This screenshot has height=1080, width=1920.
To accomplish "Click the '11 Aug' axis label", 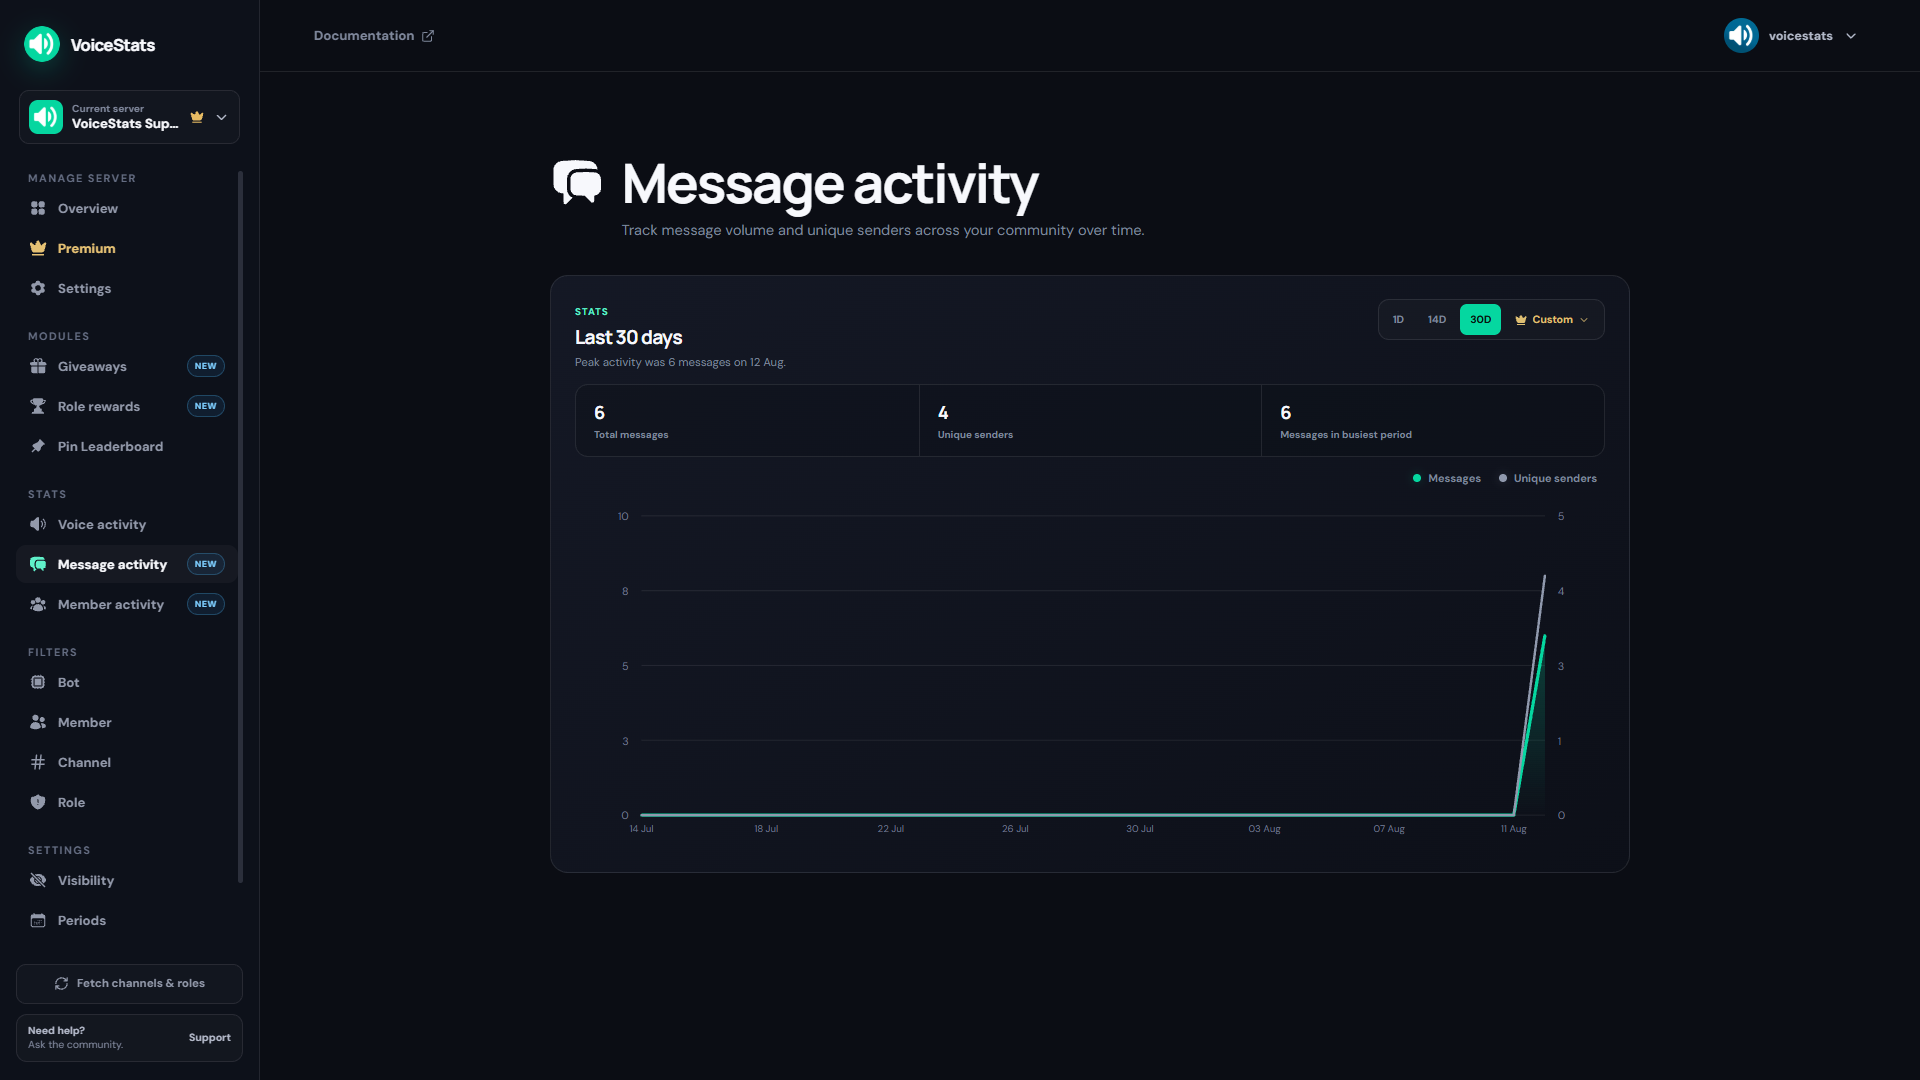I will click(1514, 829).
